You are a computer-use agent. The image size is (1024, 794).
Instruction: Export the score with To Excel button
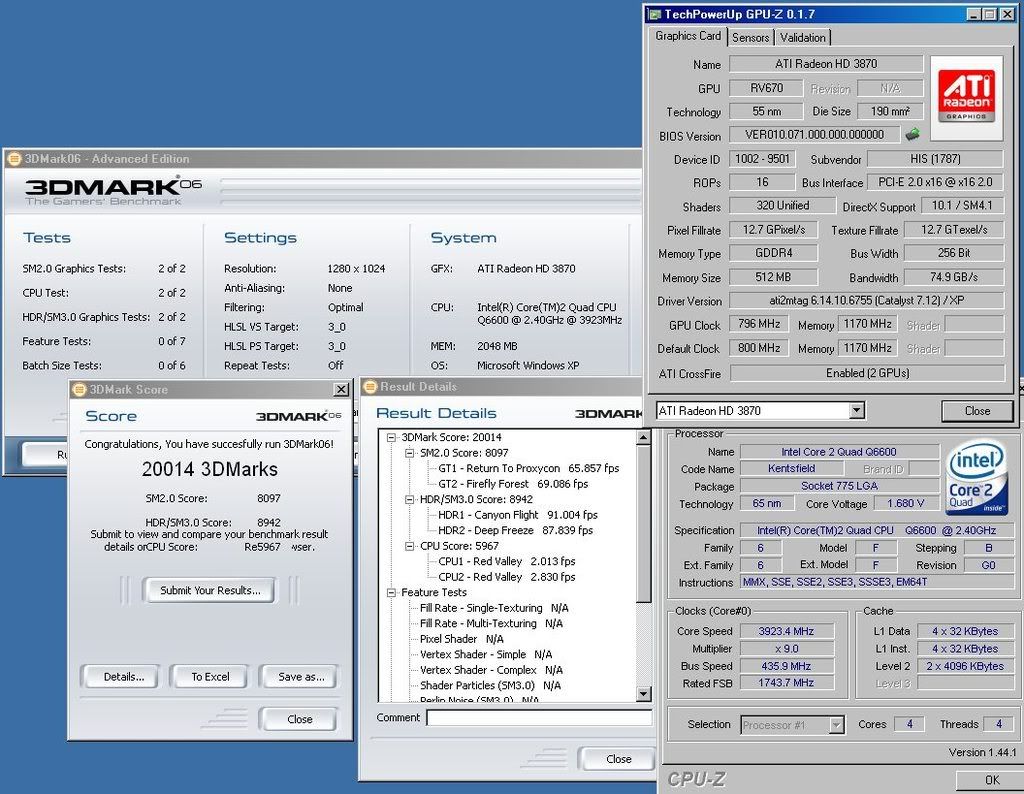tap(210, 677)
